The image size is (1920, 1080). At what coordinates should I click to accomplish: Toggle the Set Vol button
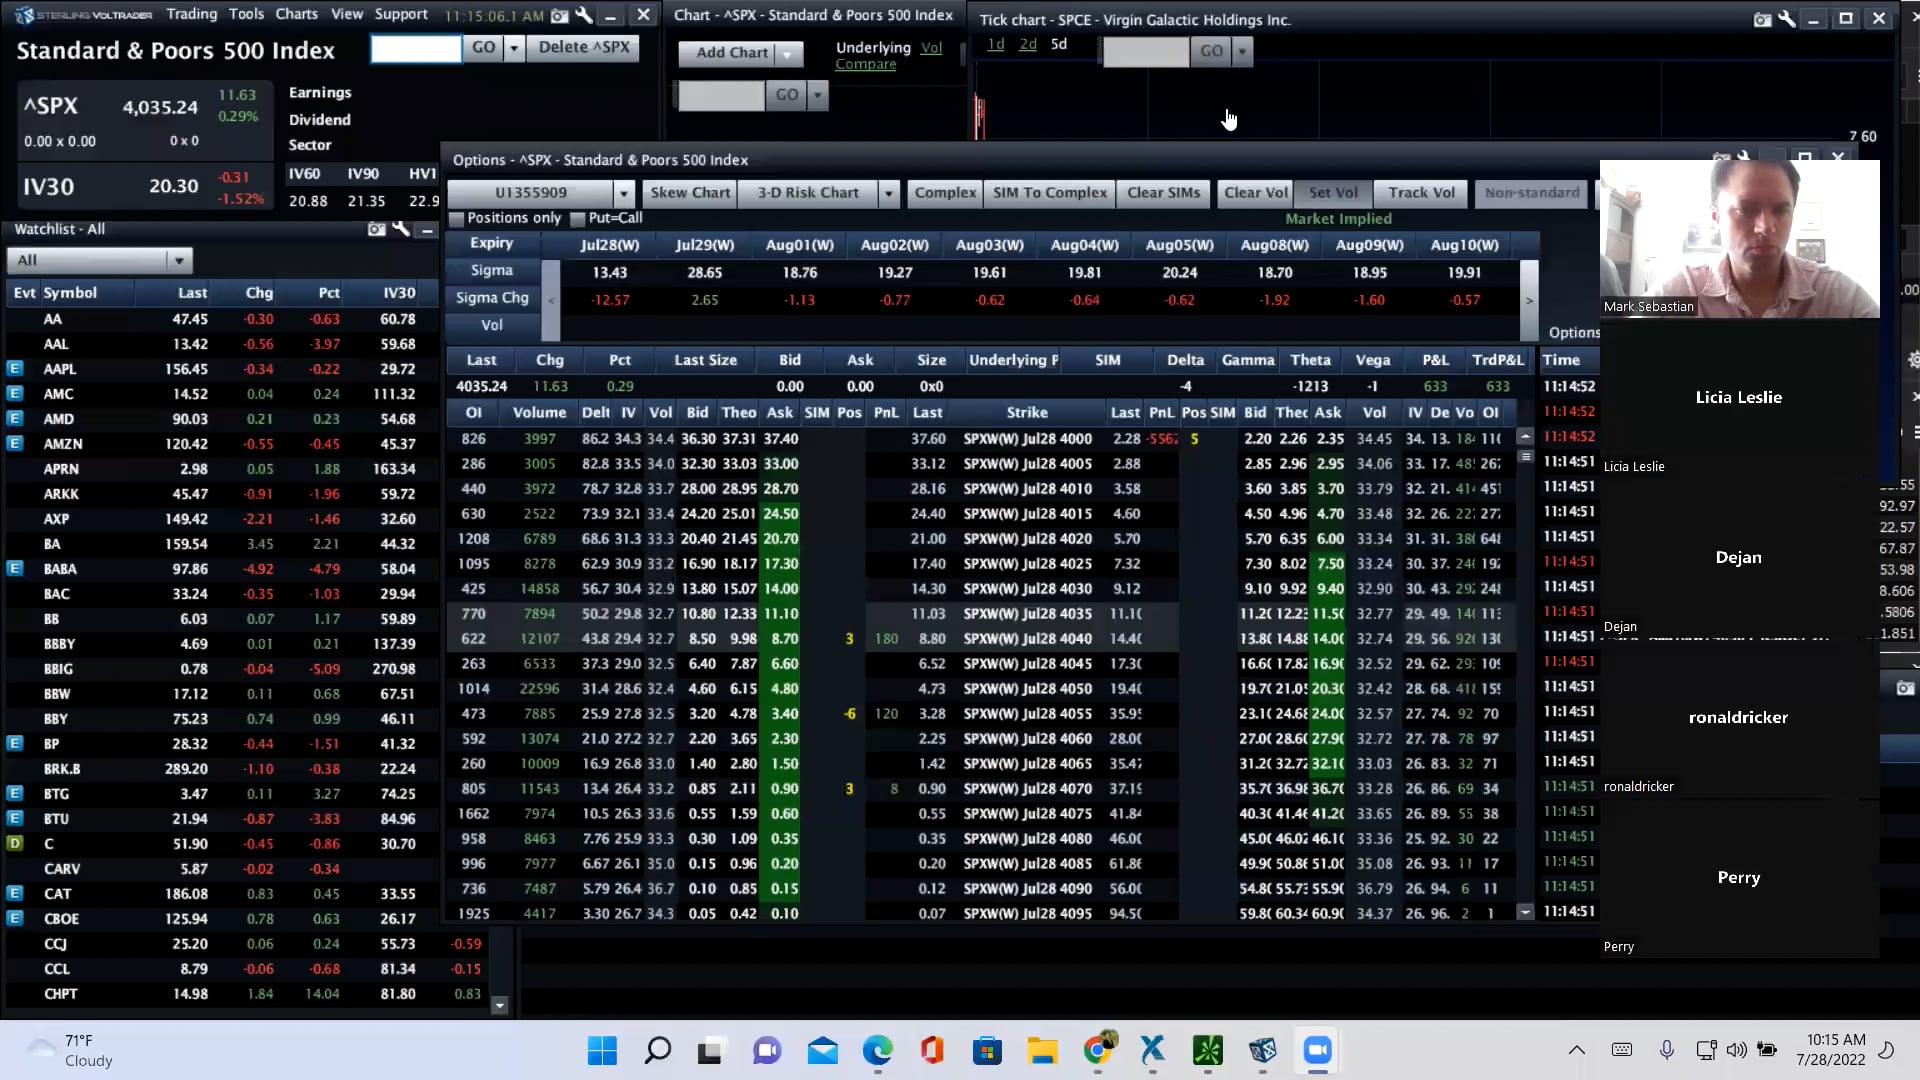tap(1333, 193)
